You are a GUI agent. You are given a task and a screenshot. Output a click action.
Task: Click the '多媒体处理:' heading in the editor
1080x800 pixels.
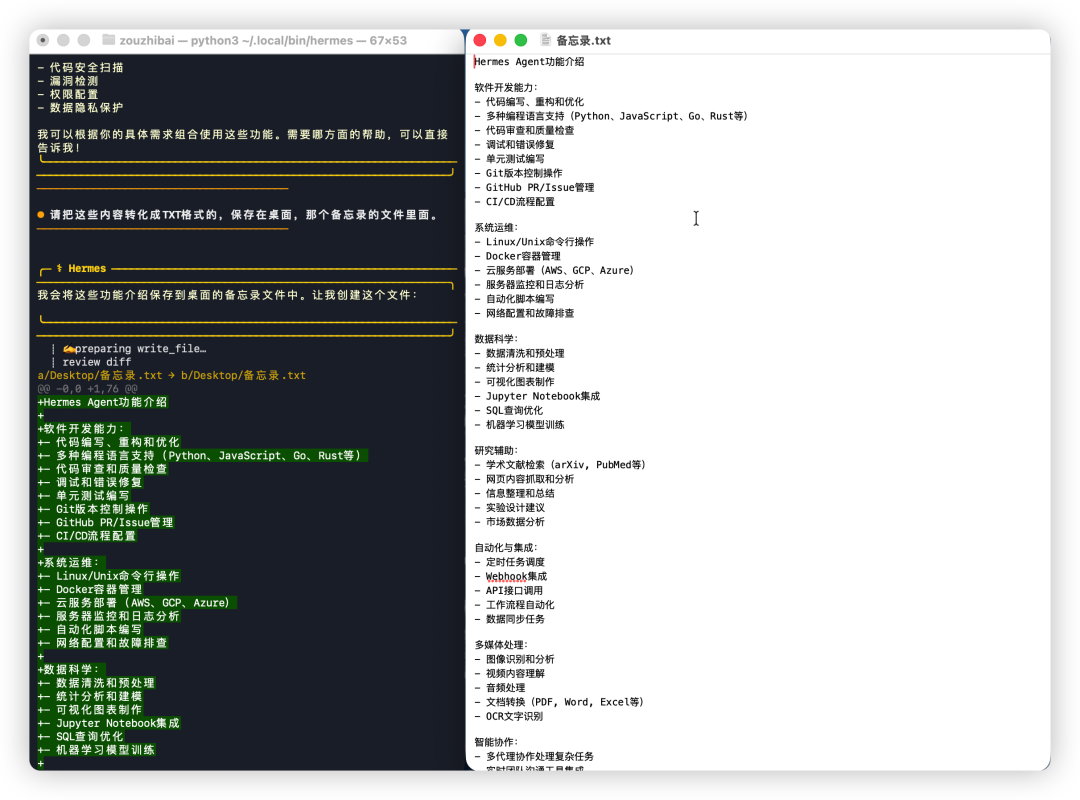(x=501, y=645)
